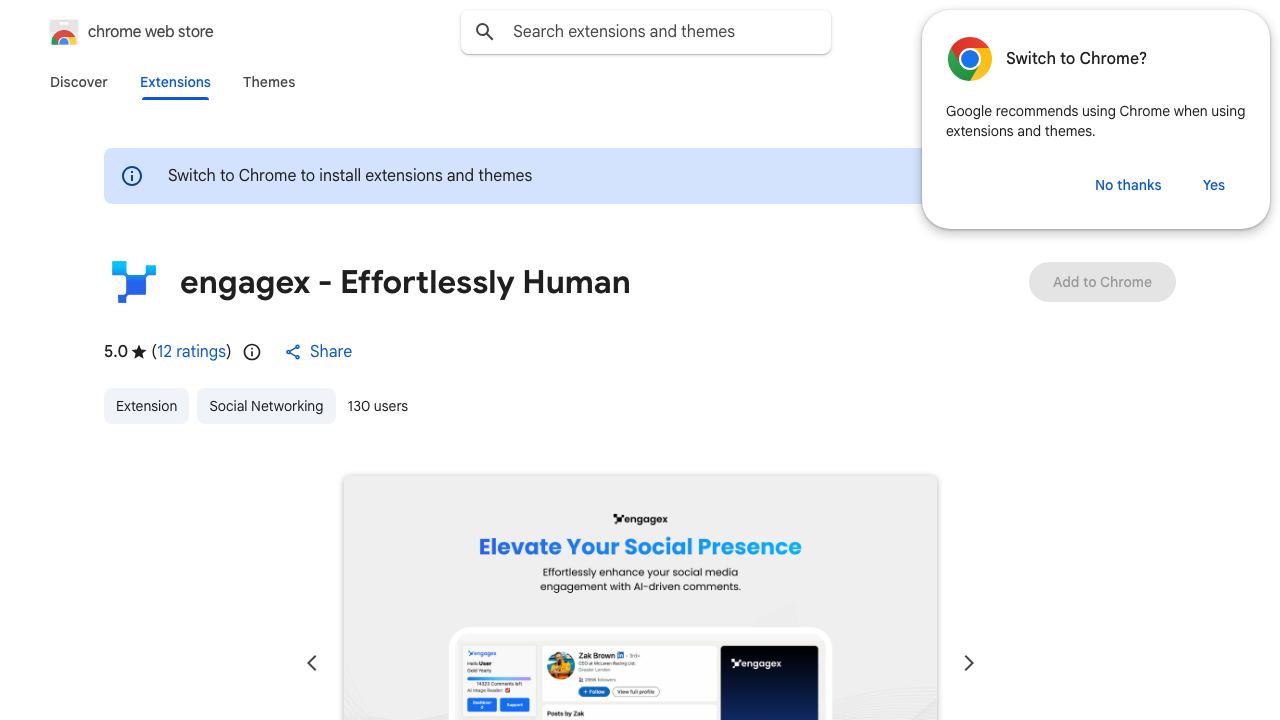
Task: Focus the Search extensions and themes field
Action: (646, 32)
